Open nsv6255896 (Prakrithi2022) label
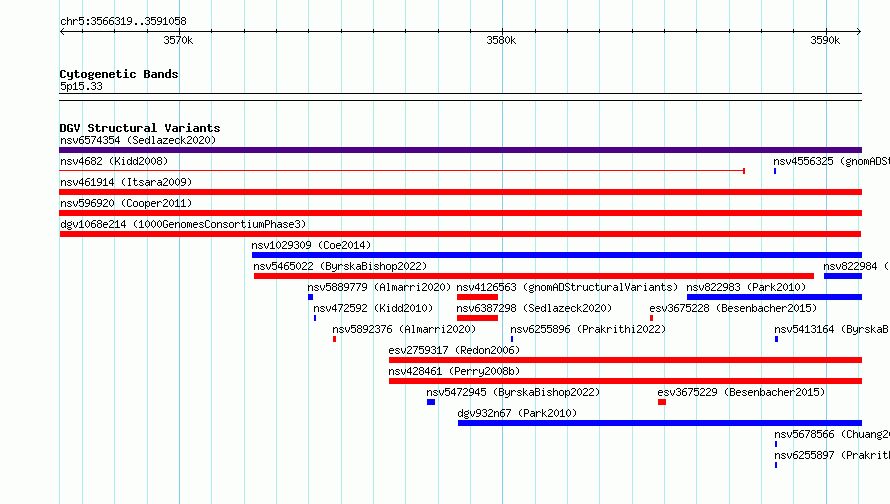Screen dimensions: 890x504 pos(588,329)
